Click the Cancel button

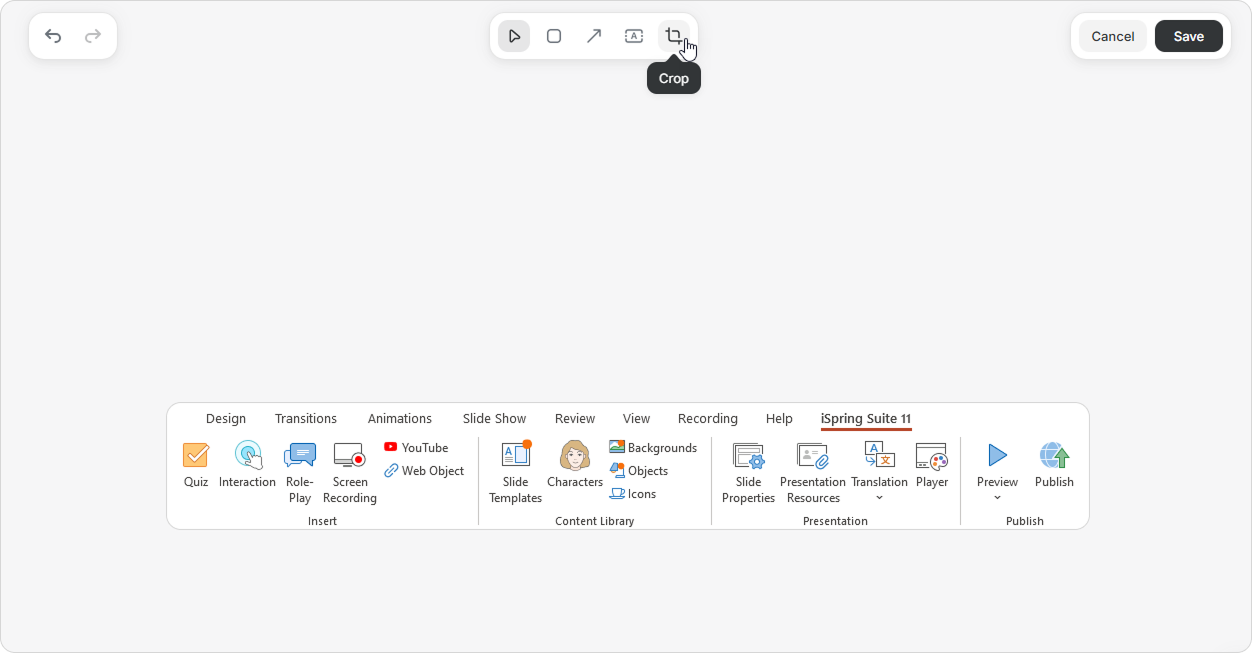tap(1112, 36)
